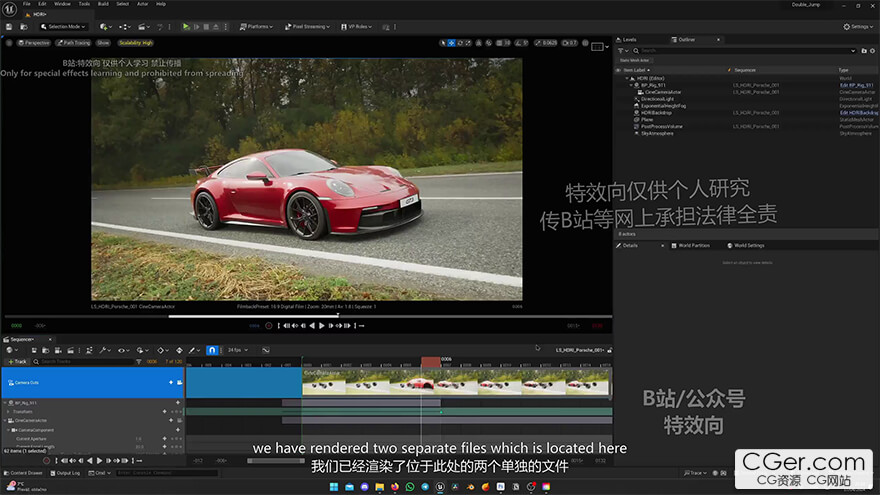Click the green Play in editor button
The image size is (880, 495).
pos(186,26)
